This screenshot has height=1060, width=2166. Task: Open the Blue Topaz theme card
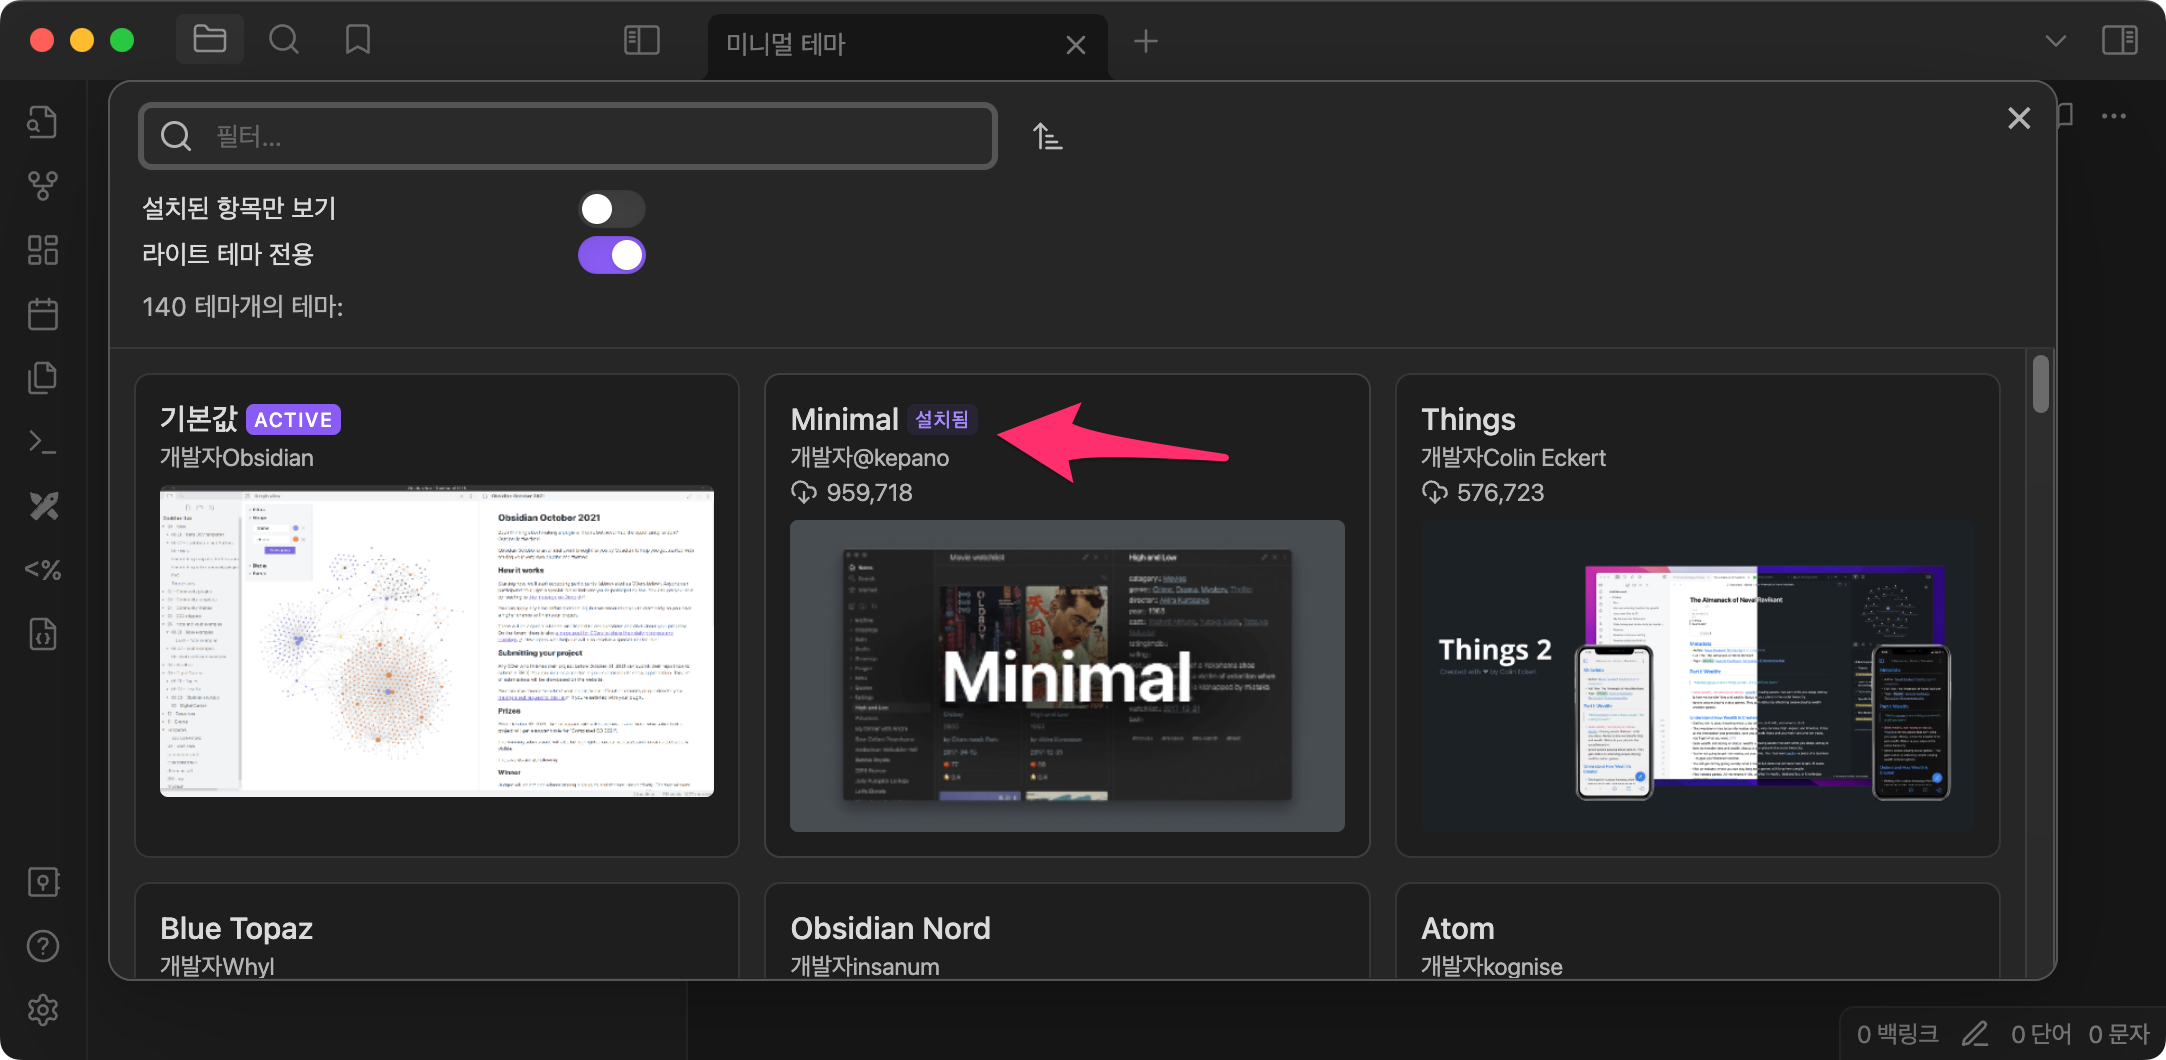point(437,932)
